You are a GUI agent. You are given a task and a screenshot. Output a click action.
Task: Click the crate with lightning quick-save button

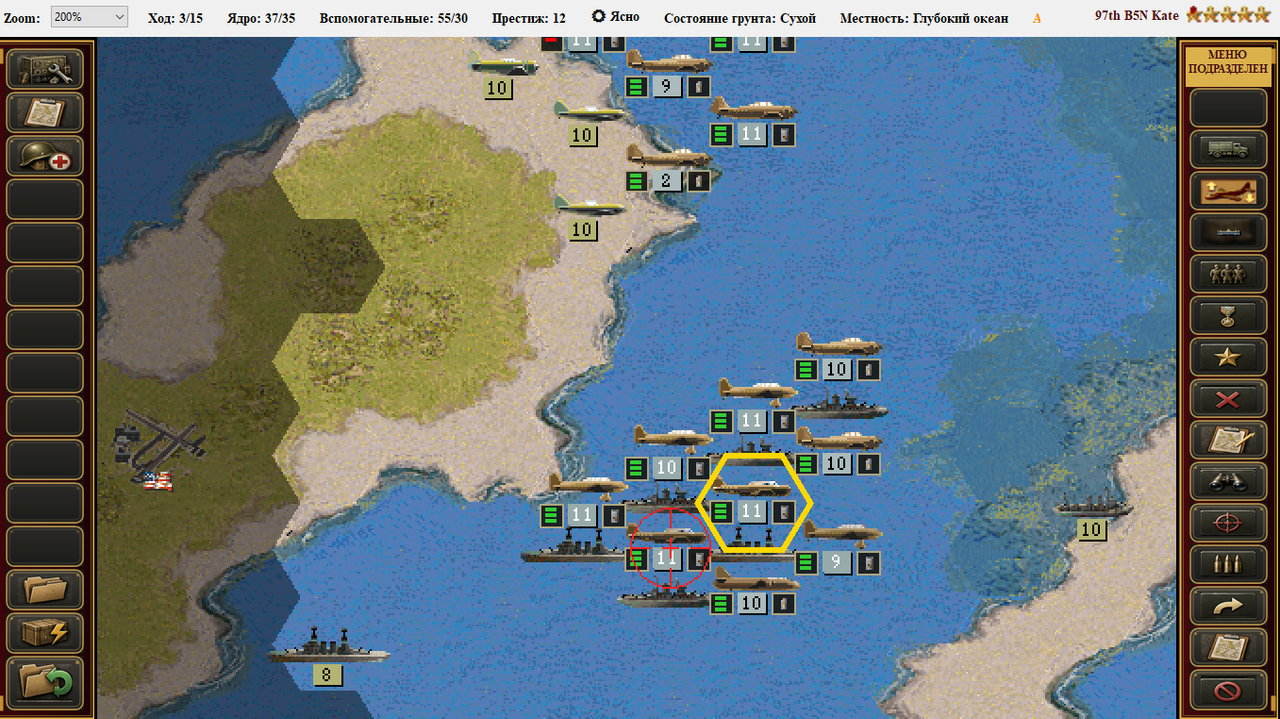[45, 633]
